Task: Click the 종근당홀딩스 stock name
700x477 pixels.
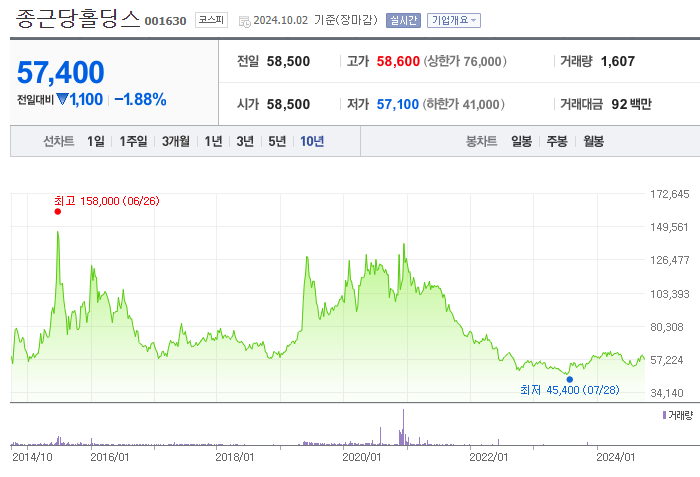Action: pos(78,19)
